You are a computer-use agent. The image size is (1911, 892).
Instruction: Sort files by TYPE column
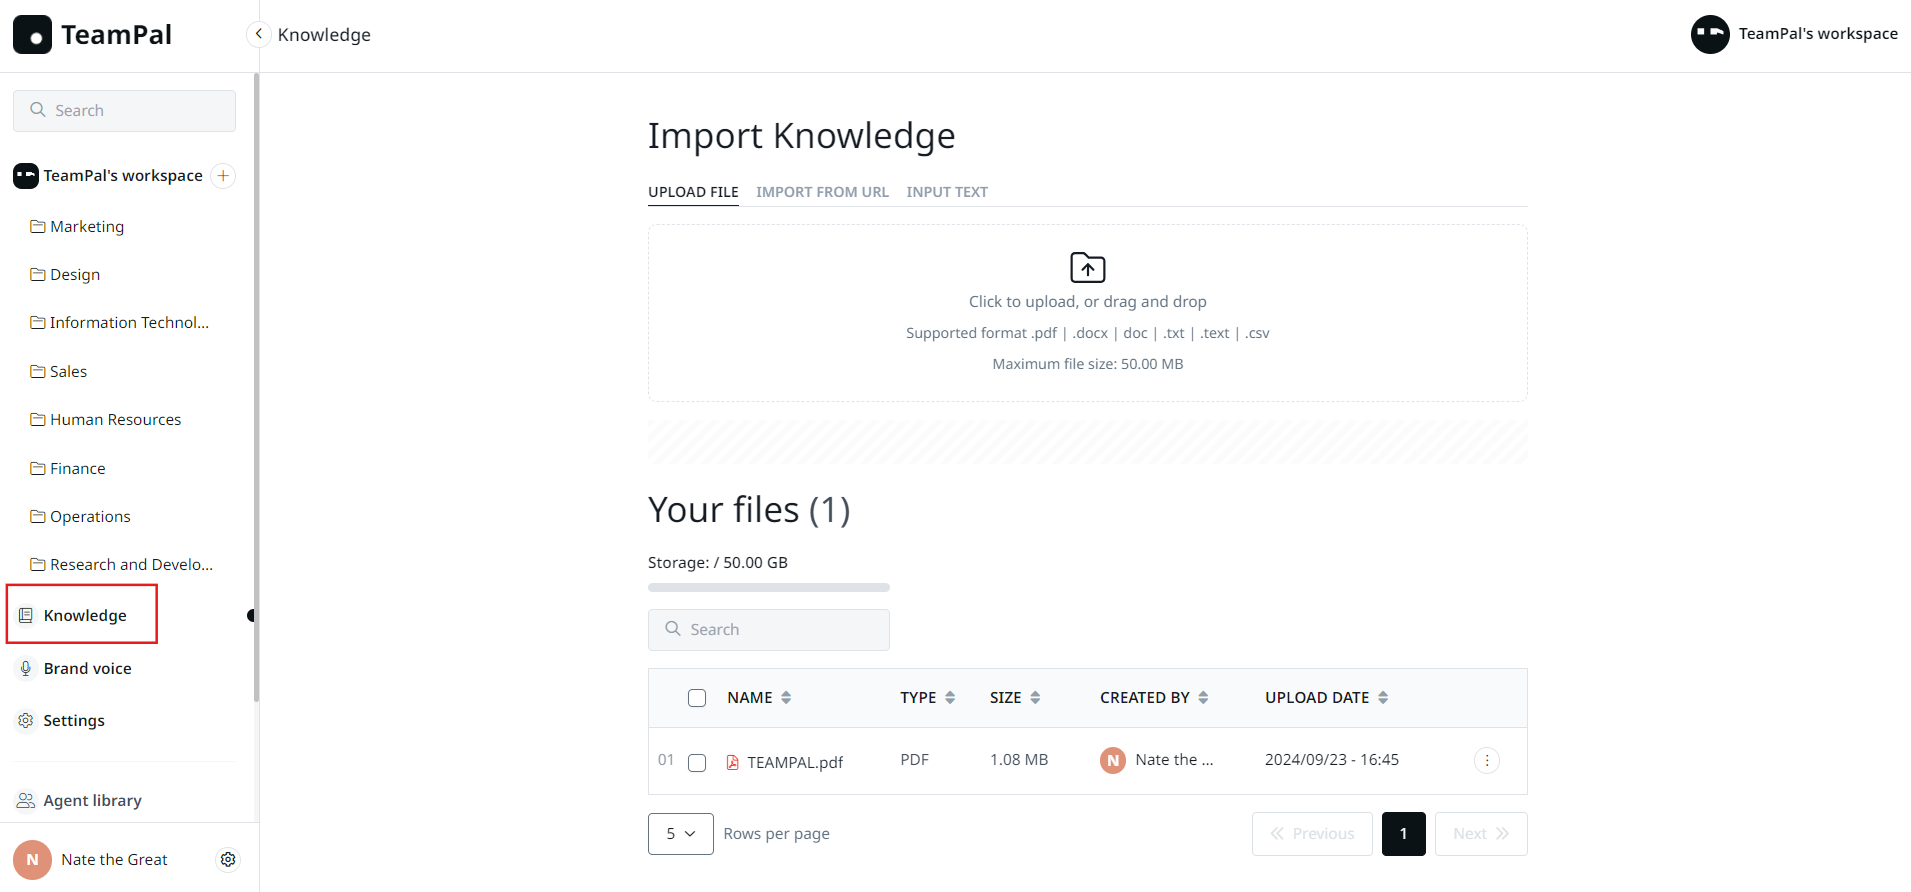[x=927, y=698]
